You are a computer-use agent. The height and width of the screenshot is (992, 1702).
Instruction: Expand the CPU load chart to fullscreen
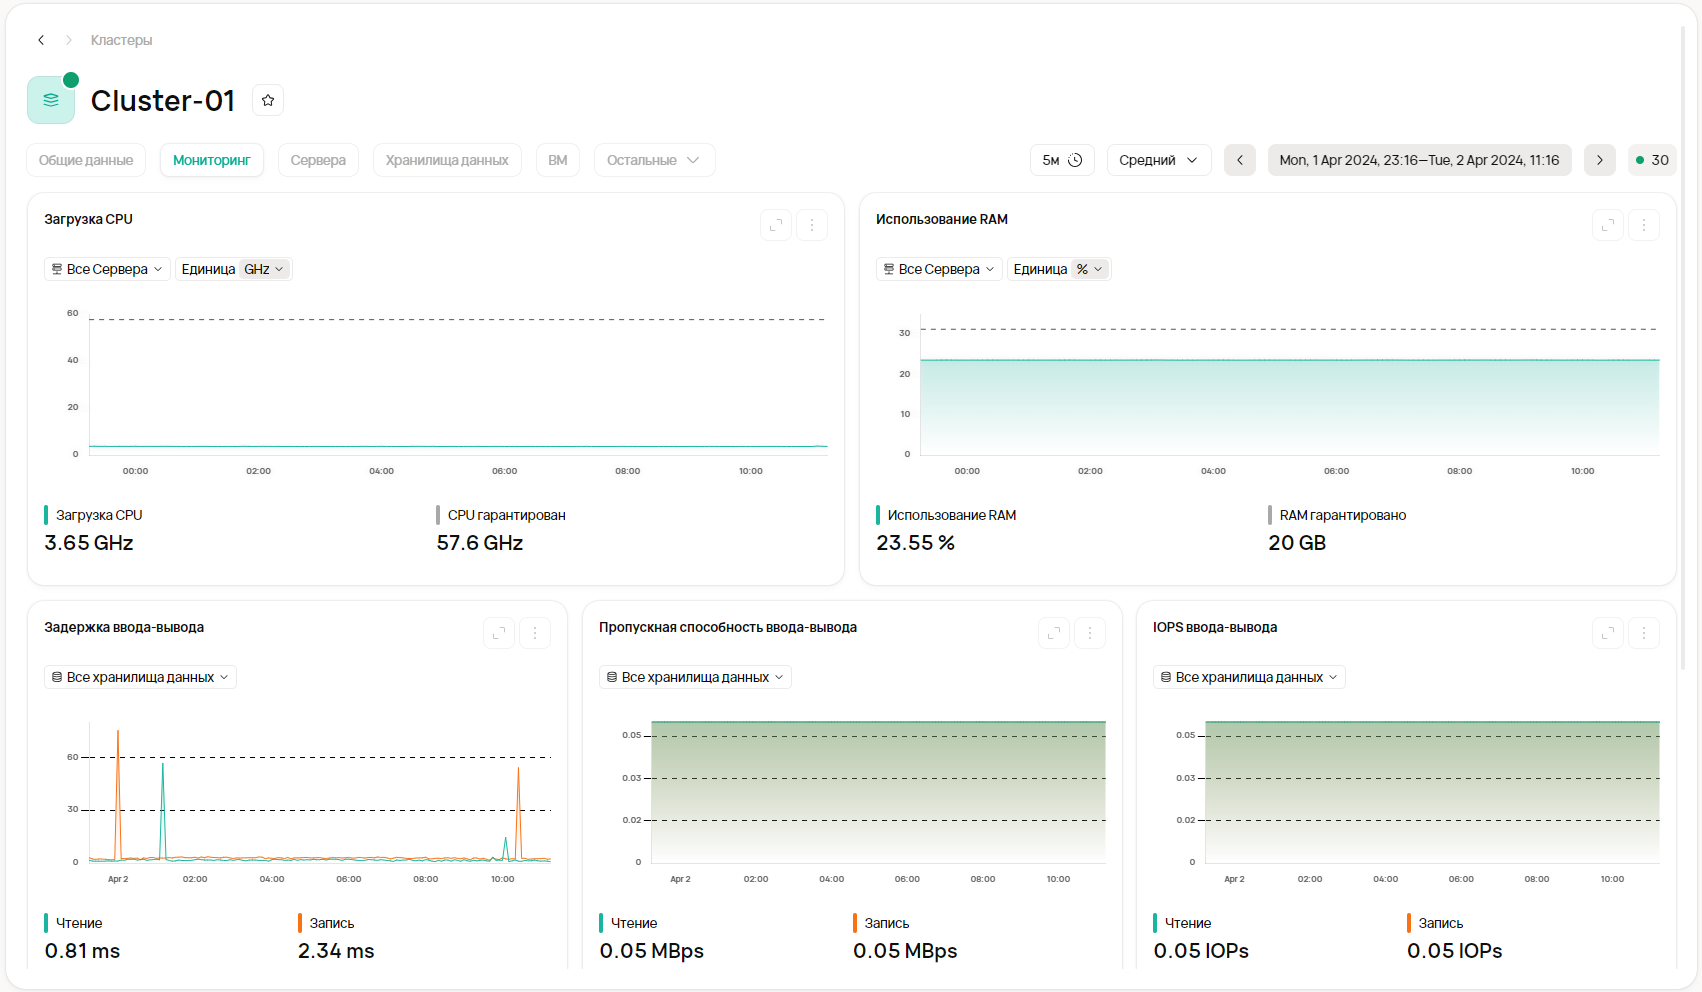click(x=776, y=225)
